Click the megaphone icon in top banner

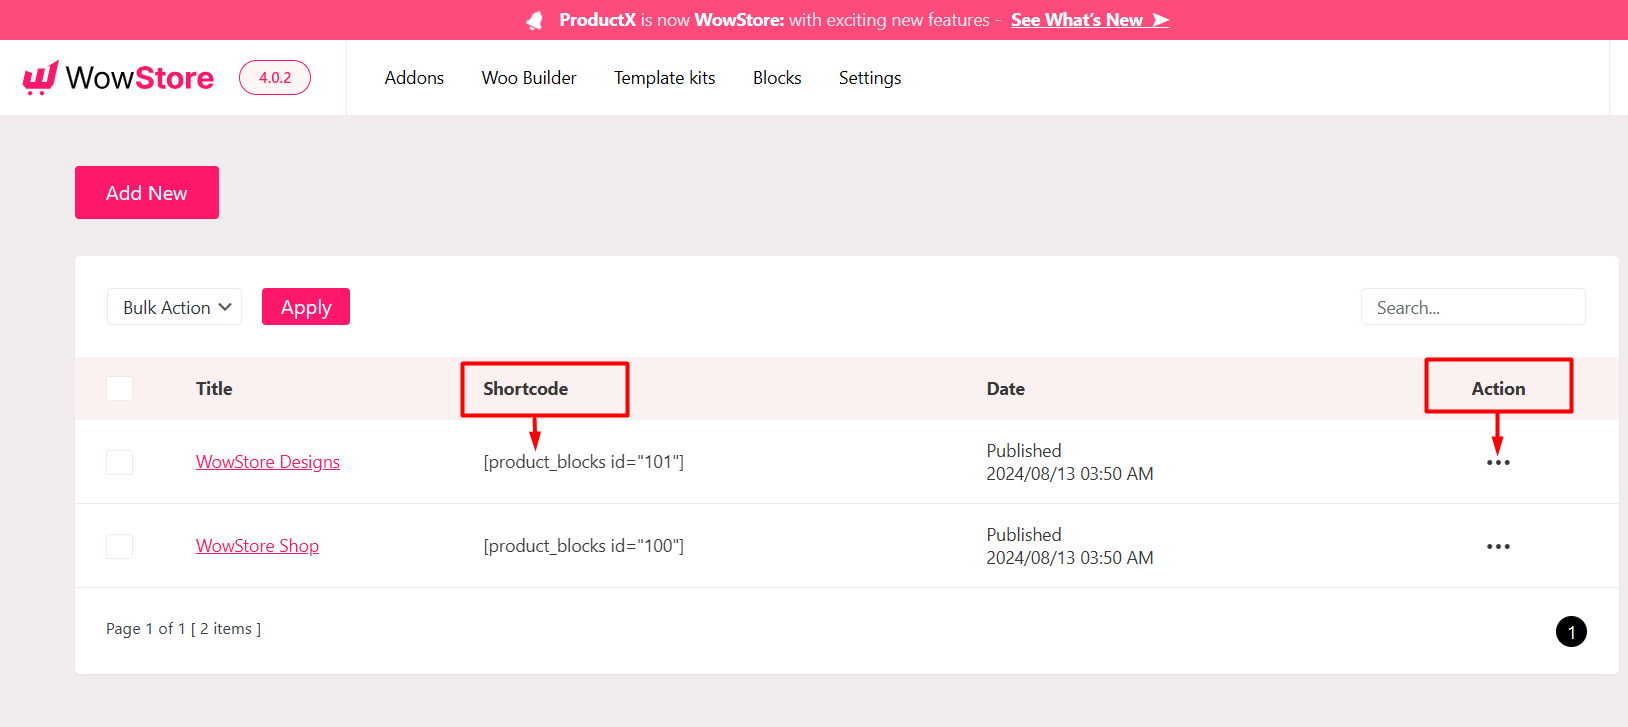click(535, 20)
